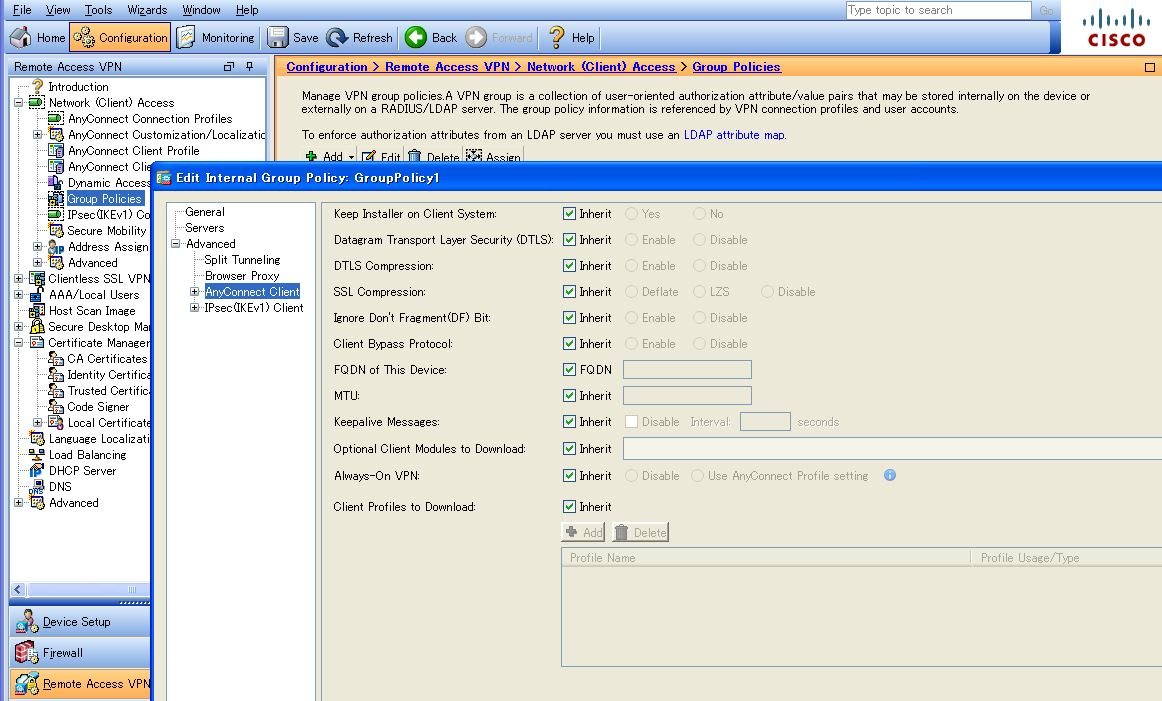
Task: Click Device Setup panel icon
Action: point(27,622)
